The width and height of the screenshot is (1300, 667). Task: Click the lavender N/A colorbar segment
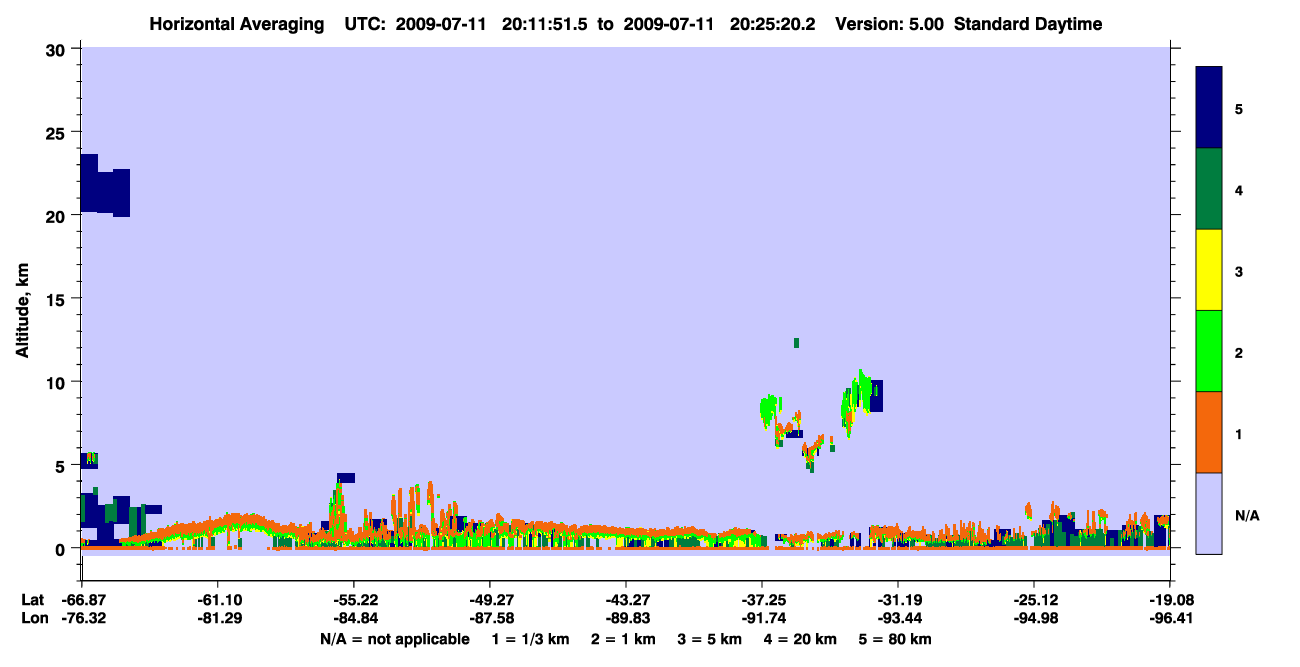click(1209, 513)
